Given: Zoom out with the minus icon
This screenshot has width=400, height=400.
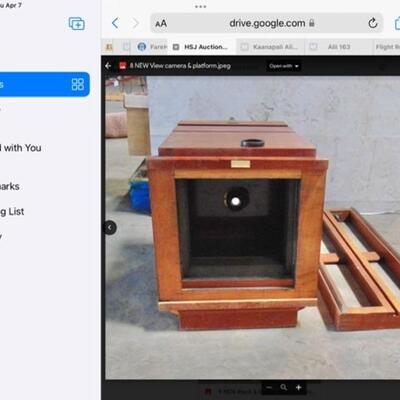Looking at the screenshot, I should 269,387.
